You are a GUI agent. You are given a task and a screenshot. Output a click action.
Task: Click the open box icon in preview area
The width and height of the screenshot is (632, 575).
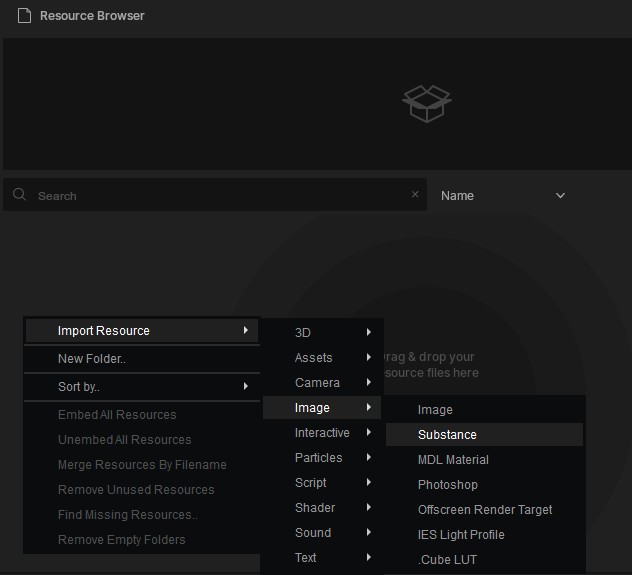427,103
